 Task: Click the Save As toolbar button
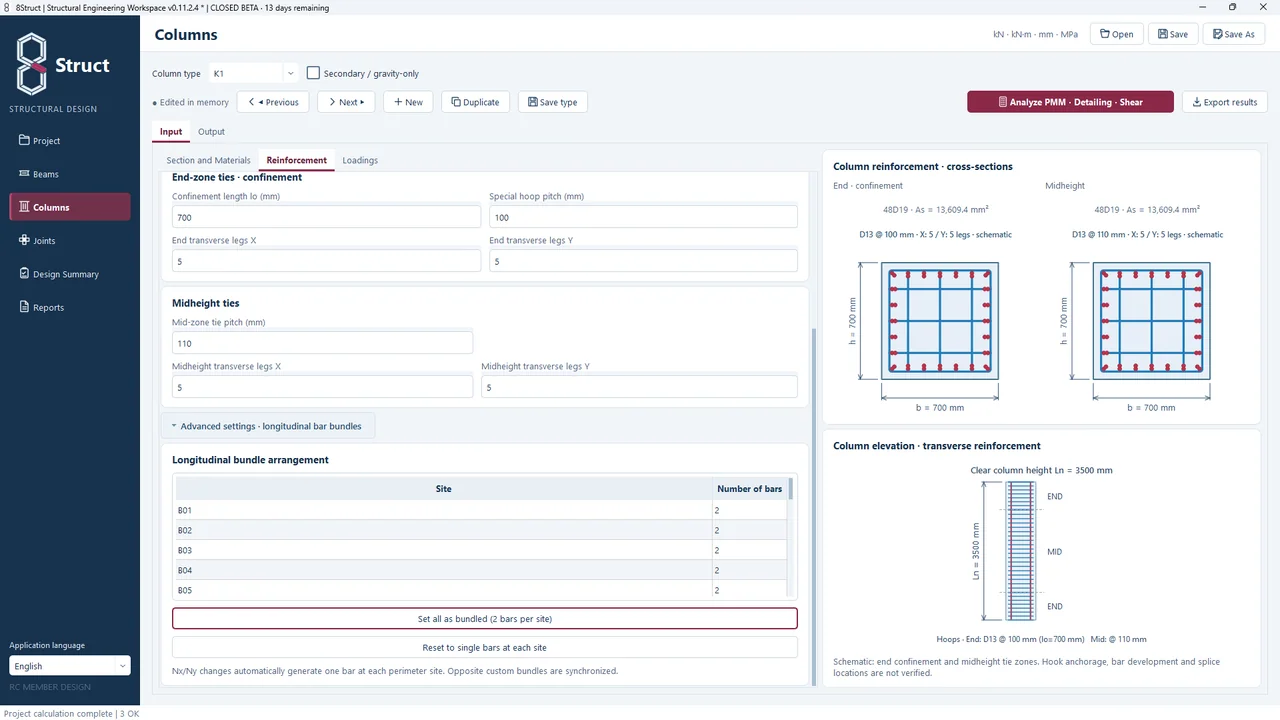pos(1234,34)
